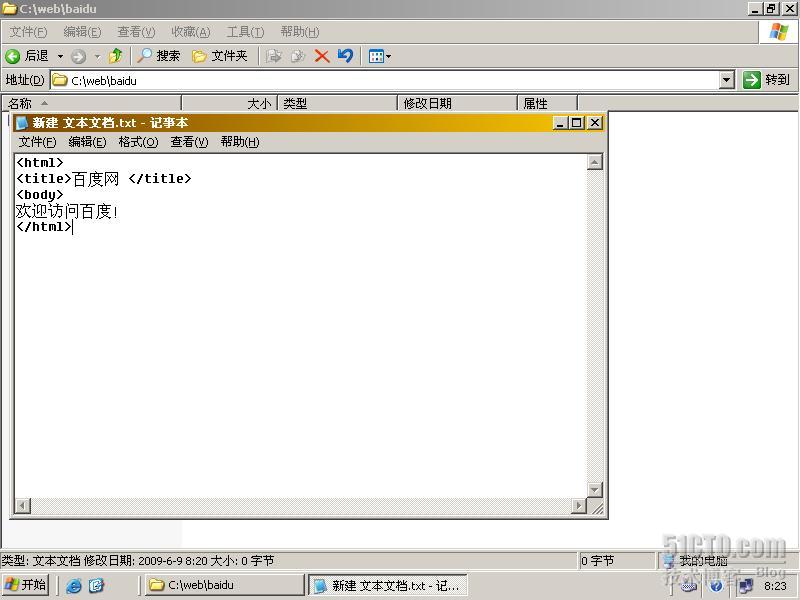Open the Forward button history dropdown arrow
The height and width of the screenshot is (600, 800).
point(97,56)
